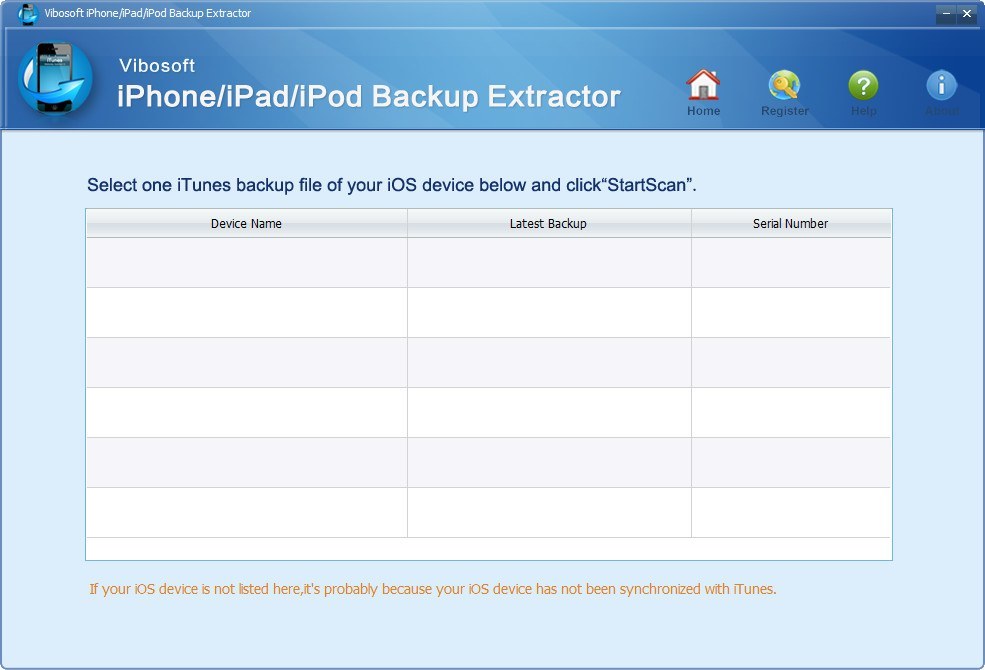Click the orange 'If your iOS device is not listed' note

[432, 589]
